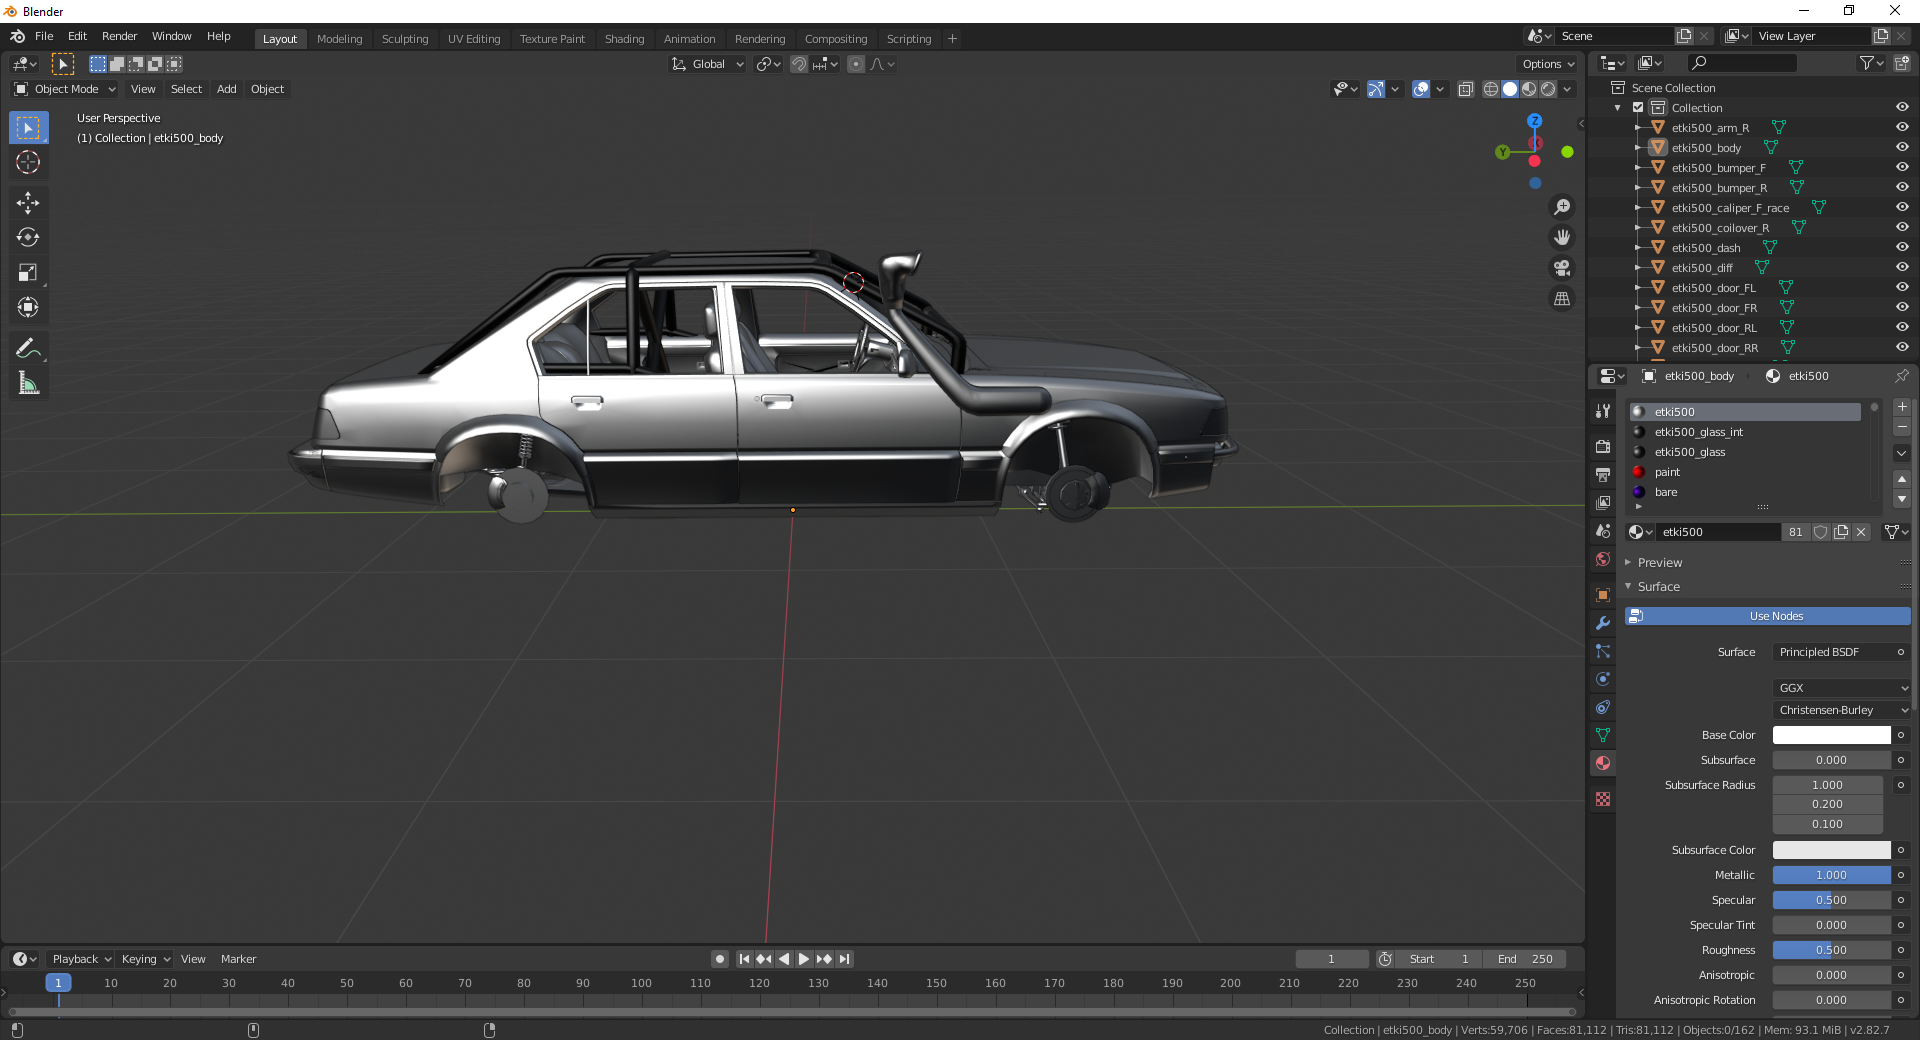1920x1040 pixels.
Task: Toggle visibility of etki500_door_FL
Action: click(x=1902, y=287)
